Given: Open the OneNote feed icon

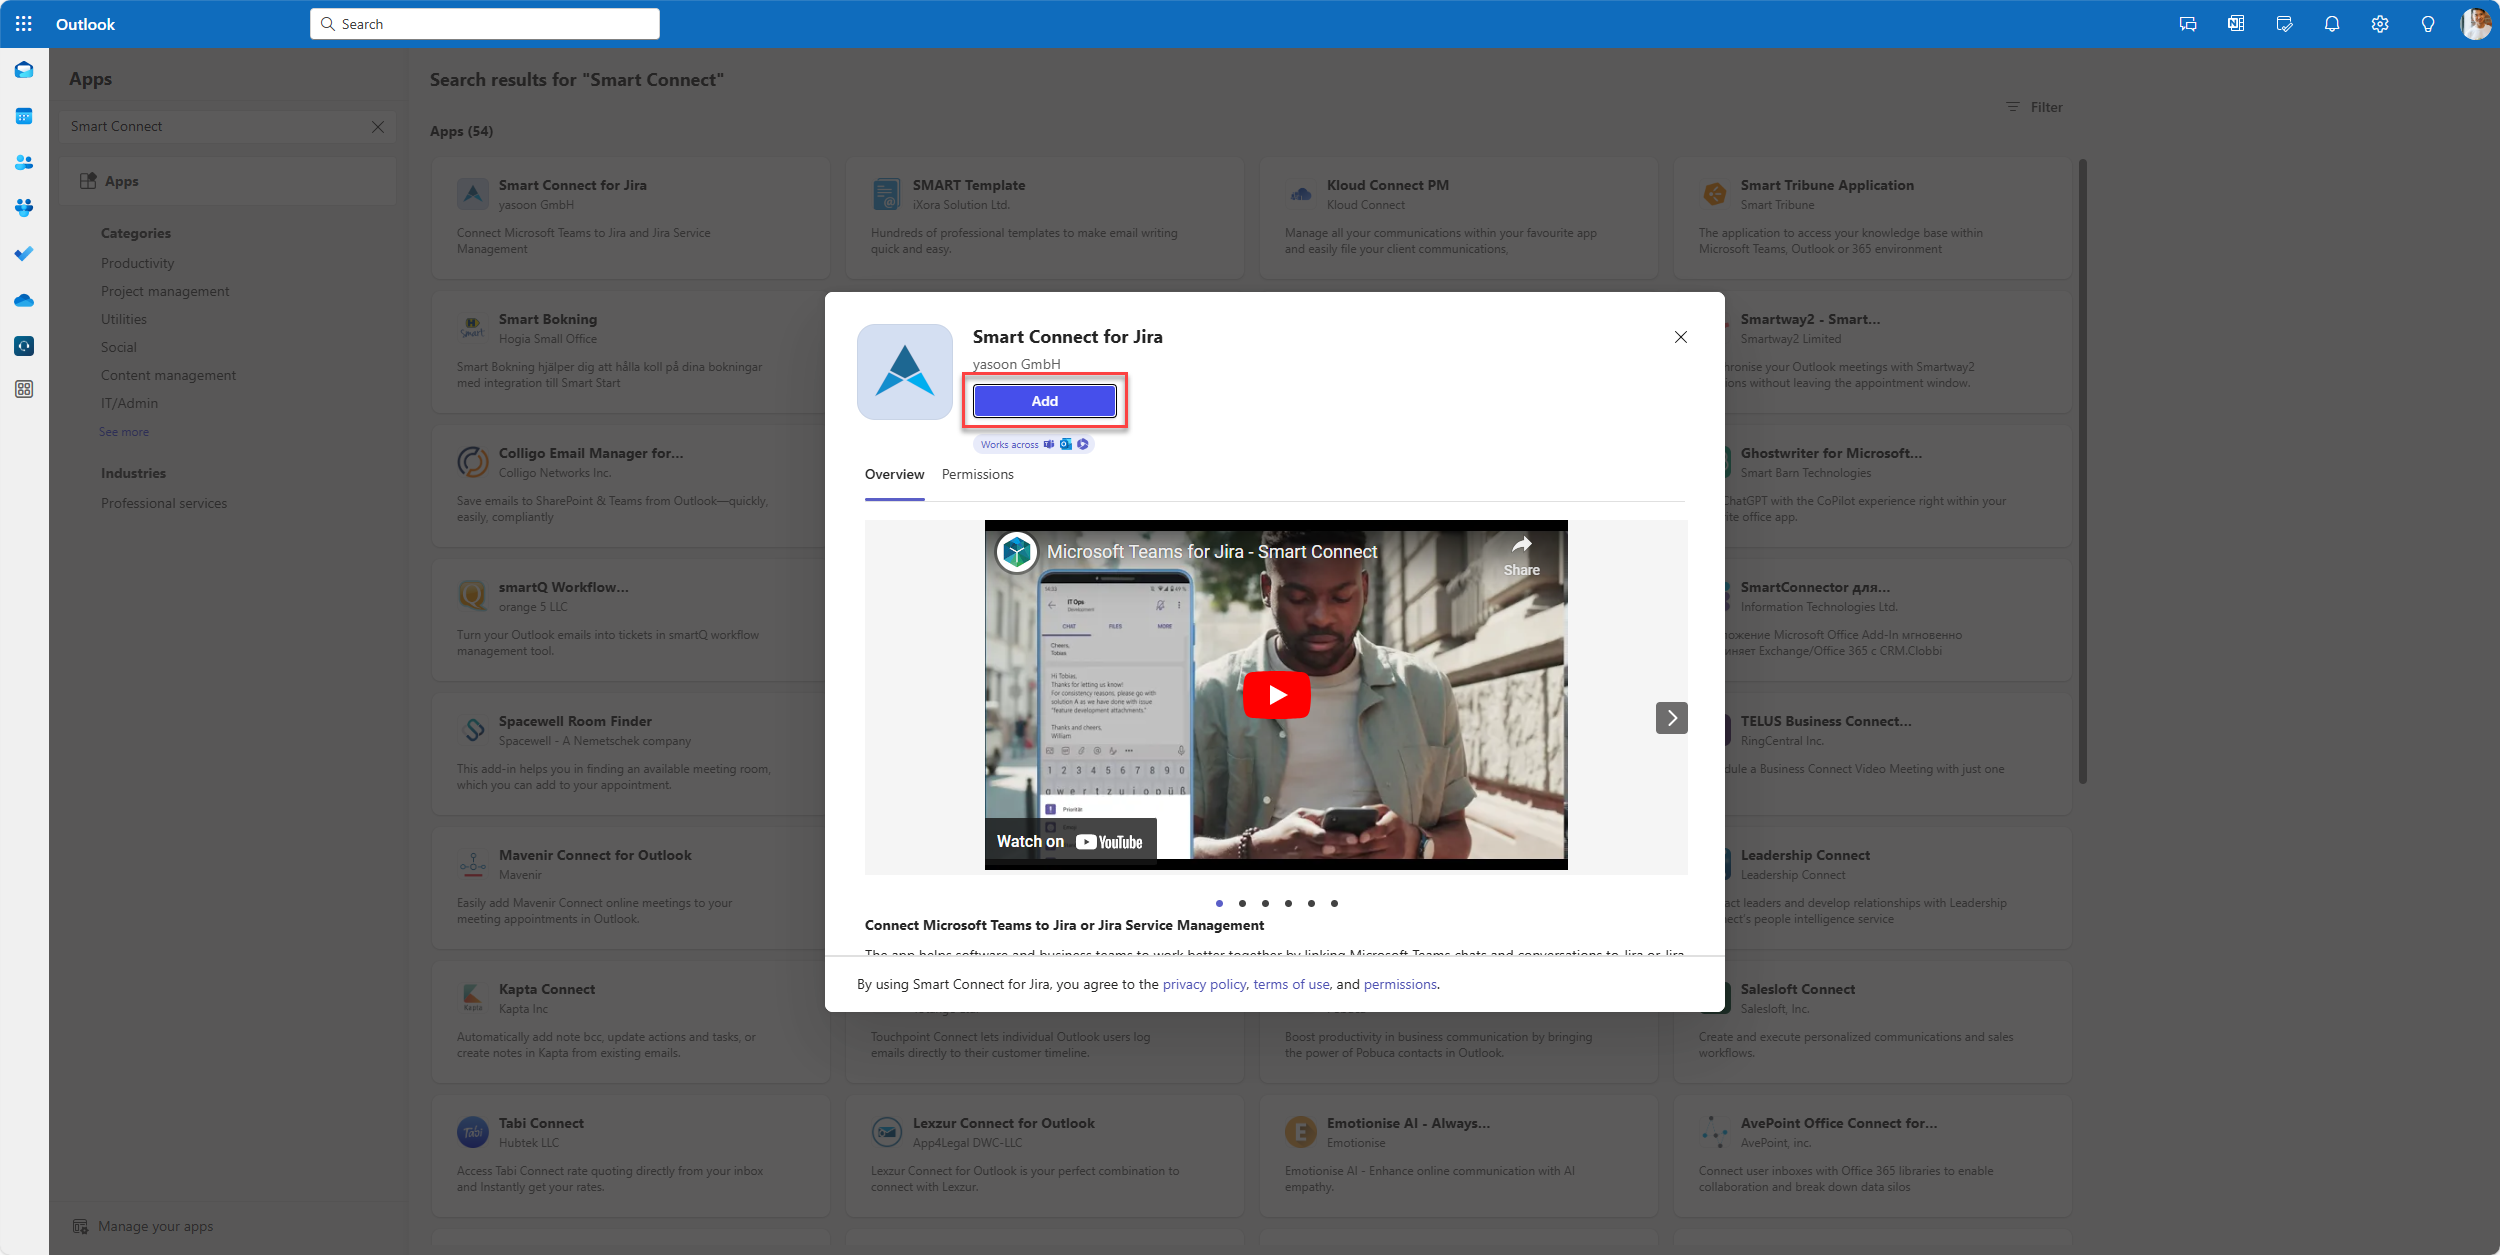Looking at the screenshot, I should [2236, 24].
